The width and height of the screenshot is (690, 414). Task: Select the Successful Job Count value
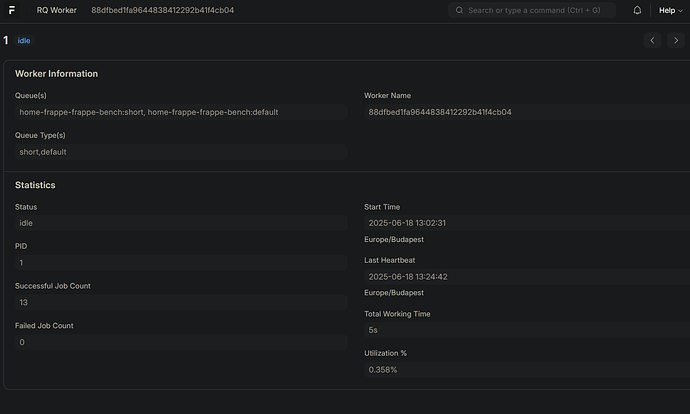tap(180, 302)
